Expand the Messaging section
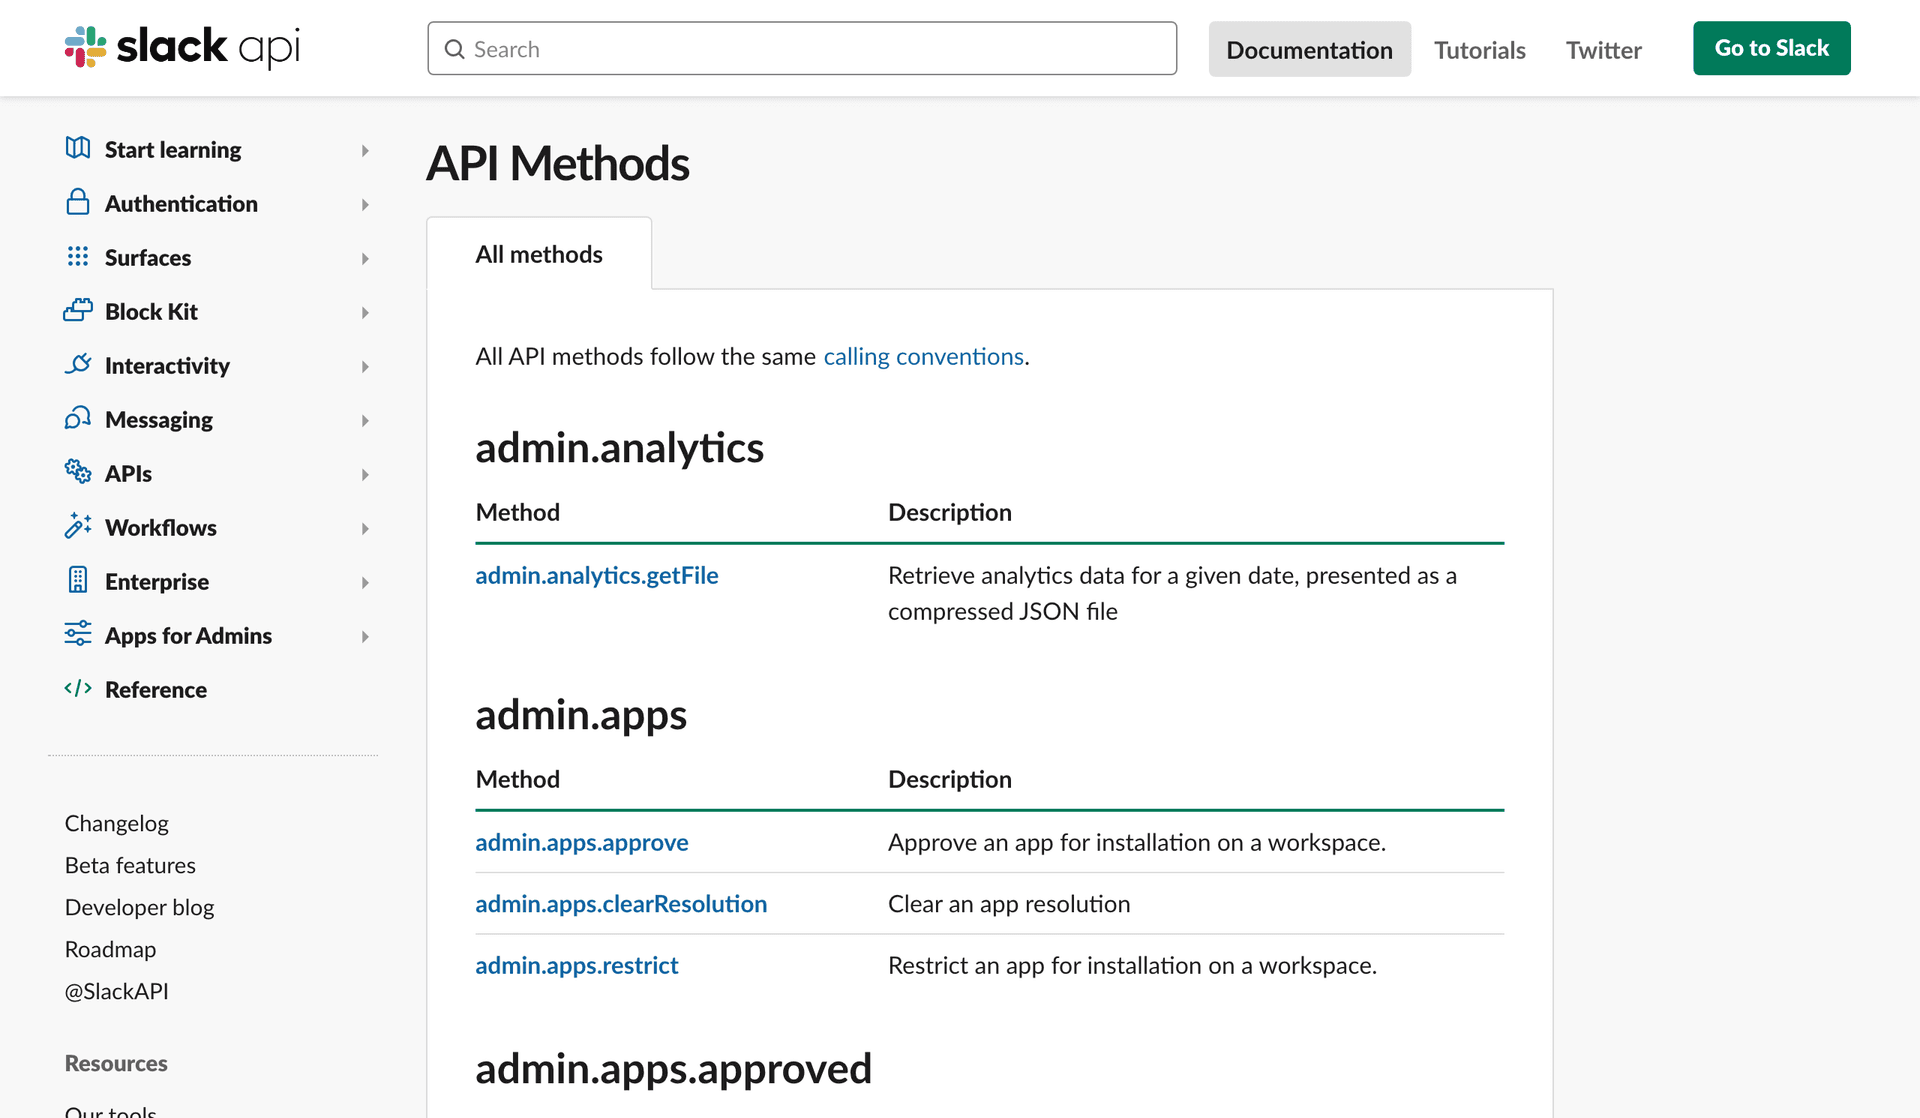This screenshot has height=1118, width=1920. coord(365,420)
